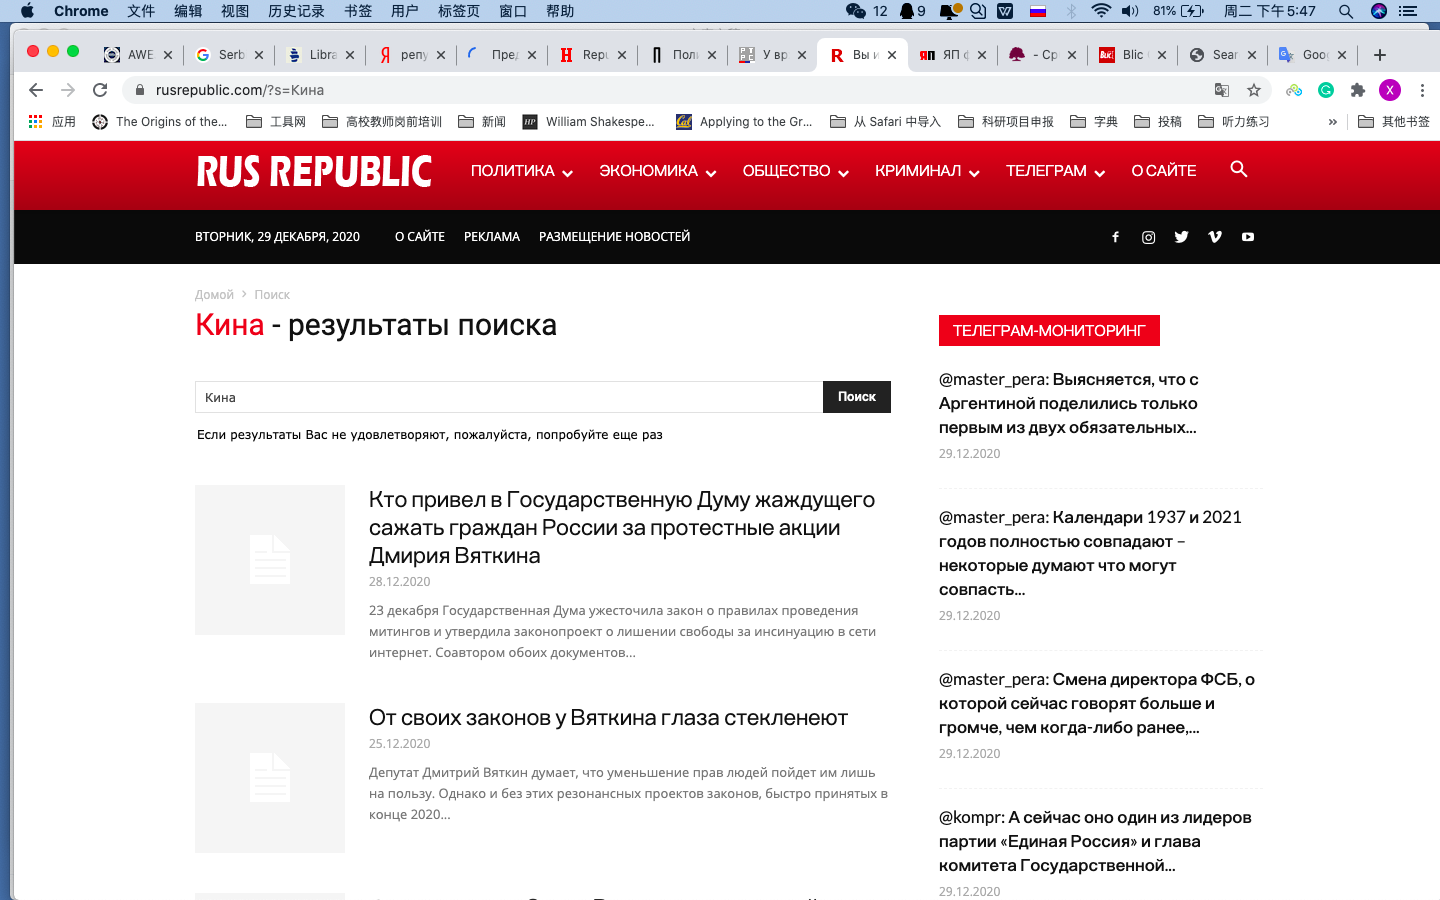
Task: Click the site lock icon in address bar
Action: (140, 90)
